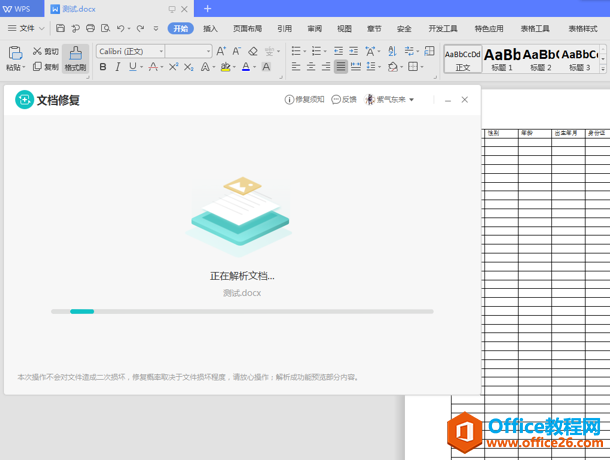Image resolution: width=610 pixels, height=460 pixels.
Task: Click the Save icon in quick access toolbar
Action: tap(60, 28)
